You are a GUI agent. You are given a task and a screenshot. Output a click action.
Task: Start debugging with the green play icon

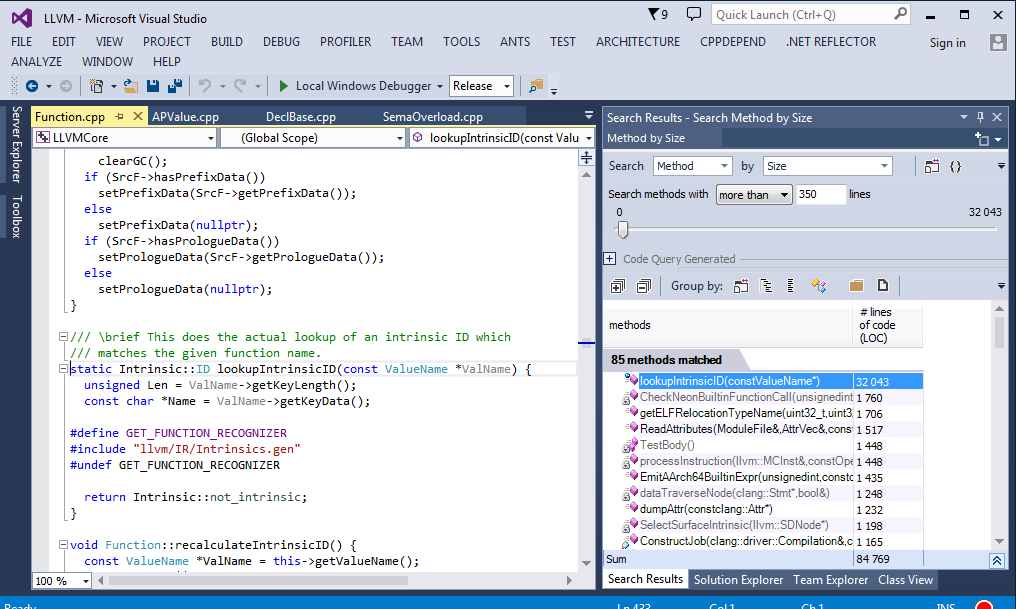click(x=283, y=86)
